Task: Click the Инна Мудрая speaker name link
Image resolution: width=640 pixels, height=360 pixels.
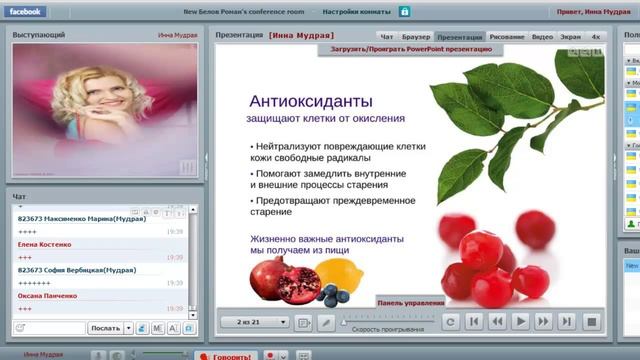Action: 178,35
